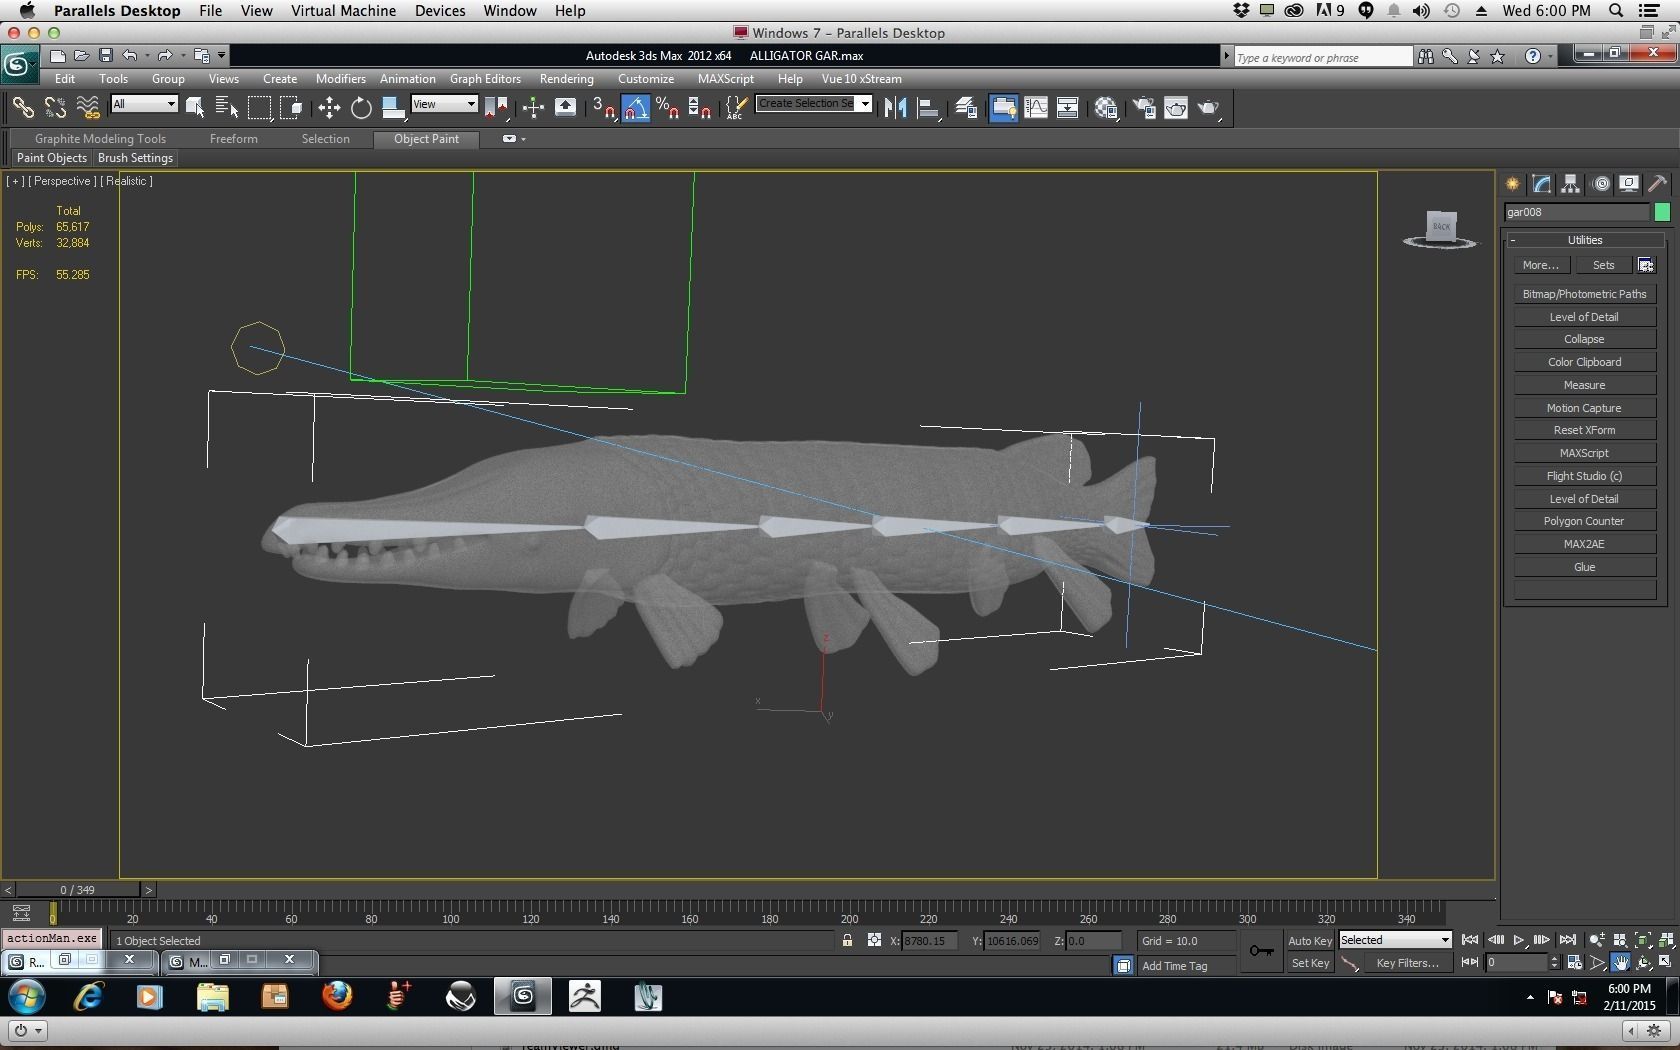Toggle Set Key mode

click(1310, 963)
